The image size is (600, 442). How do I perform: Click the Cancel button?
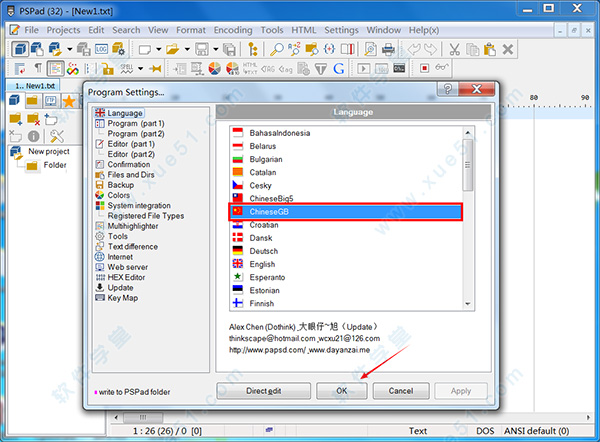pos(401,391)
